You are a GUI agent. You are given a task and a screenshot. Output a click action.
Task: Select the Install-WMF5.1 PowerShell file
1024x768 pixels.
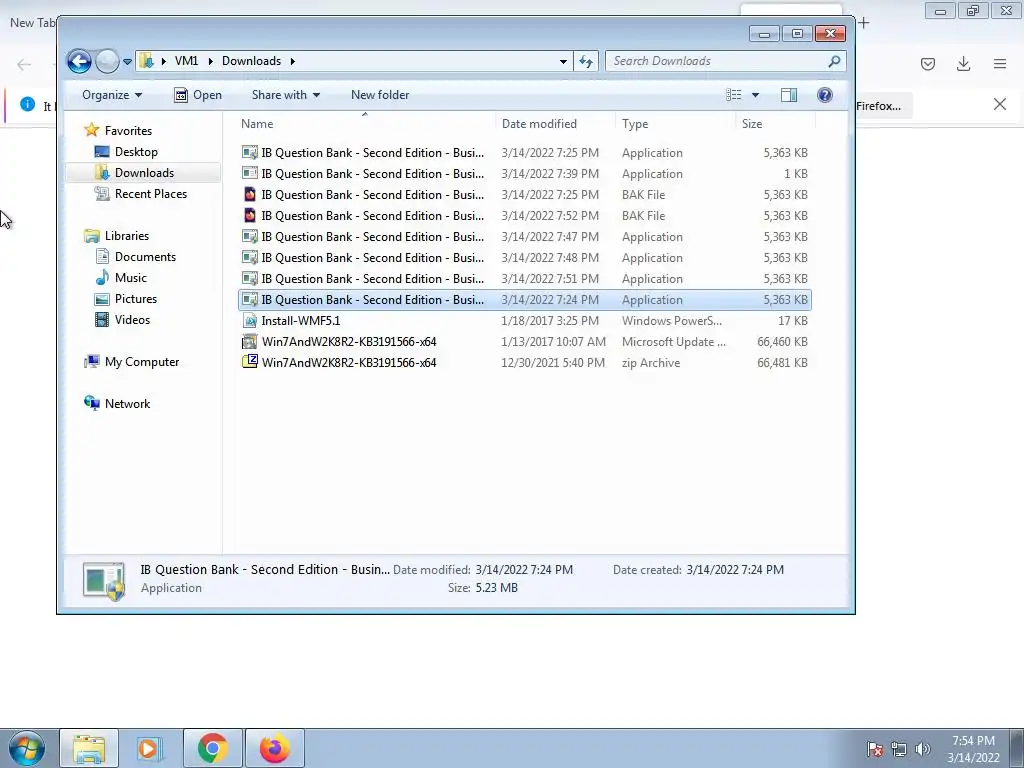[524, 321]
